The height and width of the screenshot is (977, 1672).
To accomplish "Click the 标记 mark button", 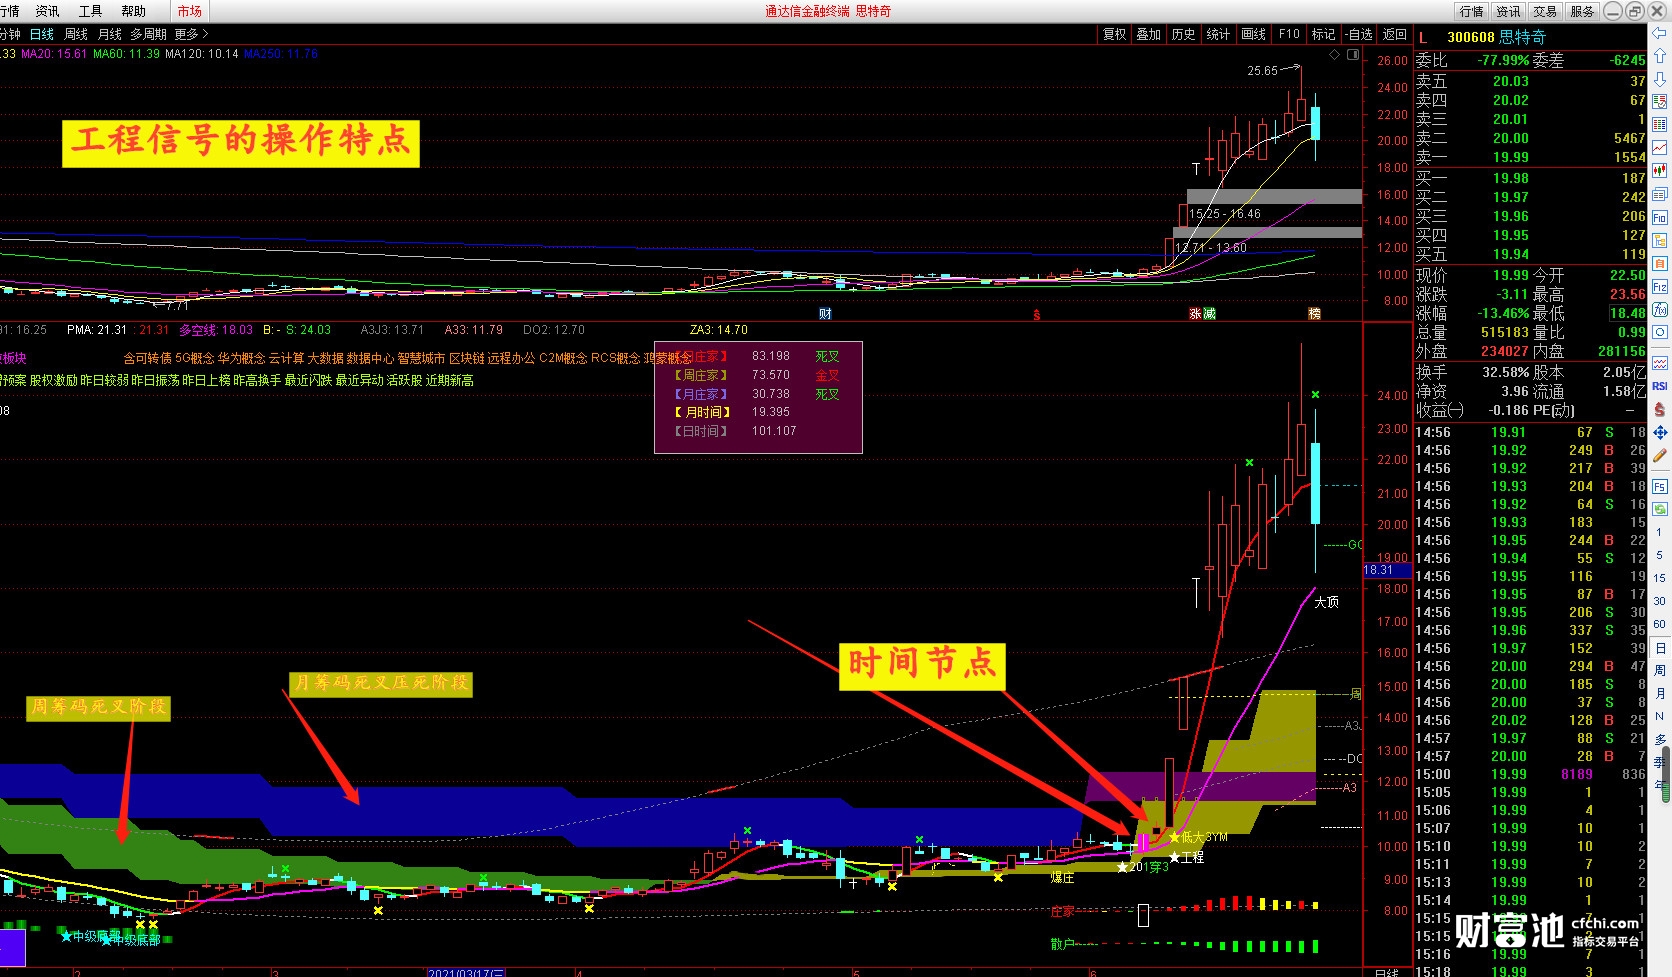I will 1324,34.
